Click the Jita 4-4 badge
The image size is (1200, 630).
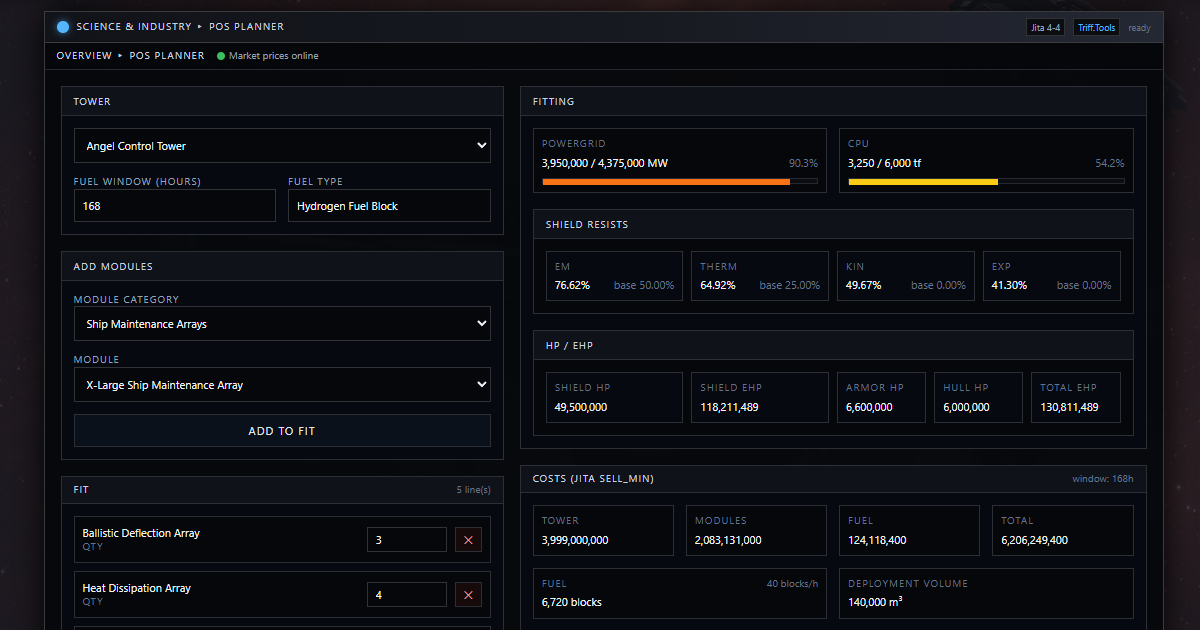click(1045, 28)
